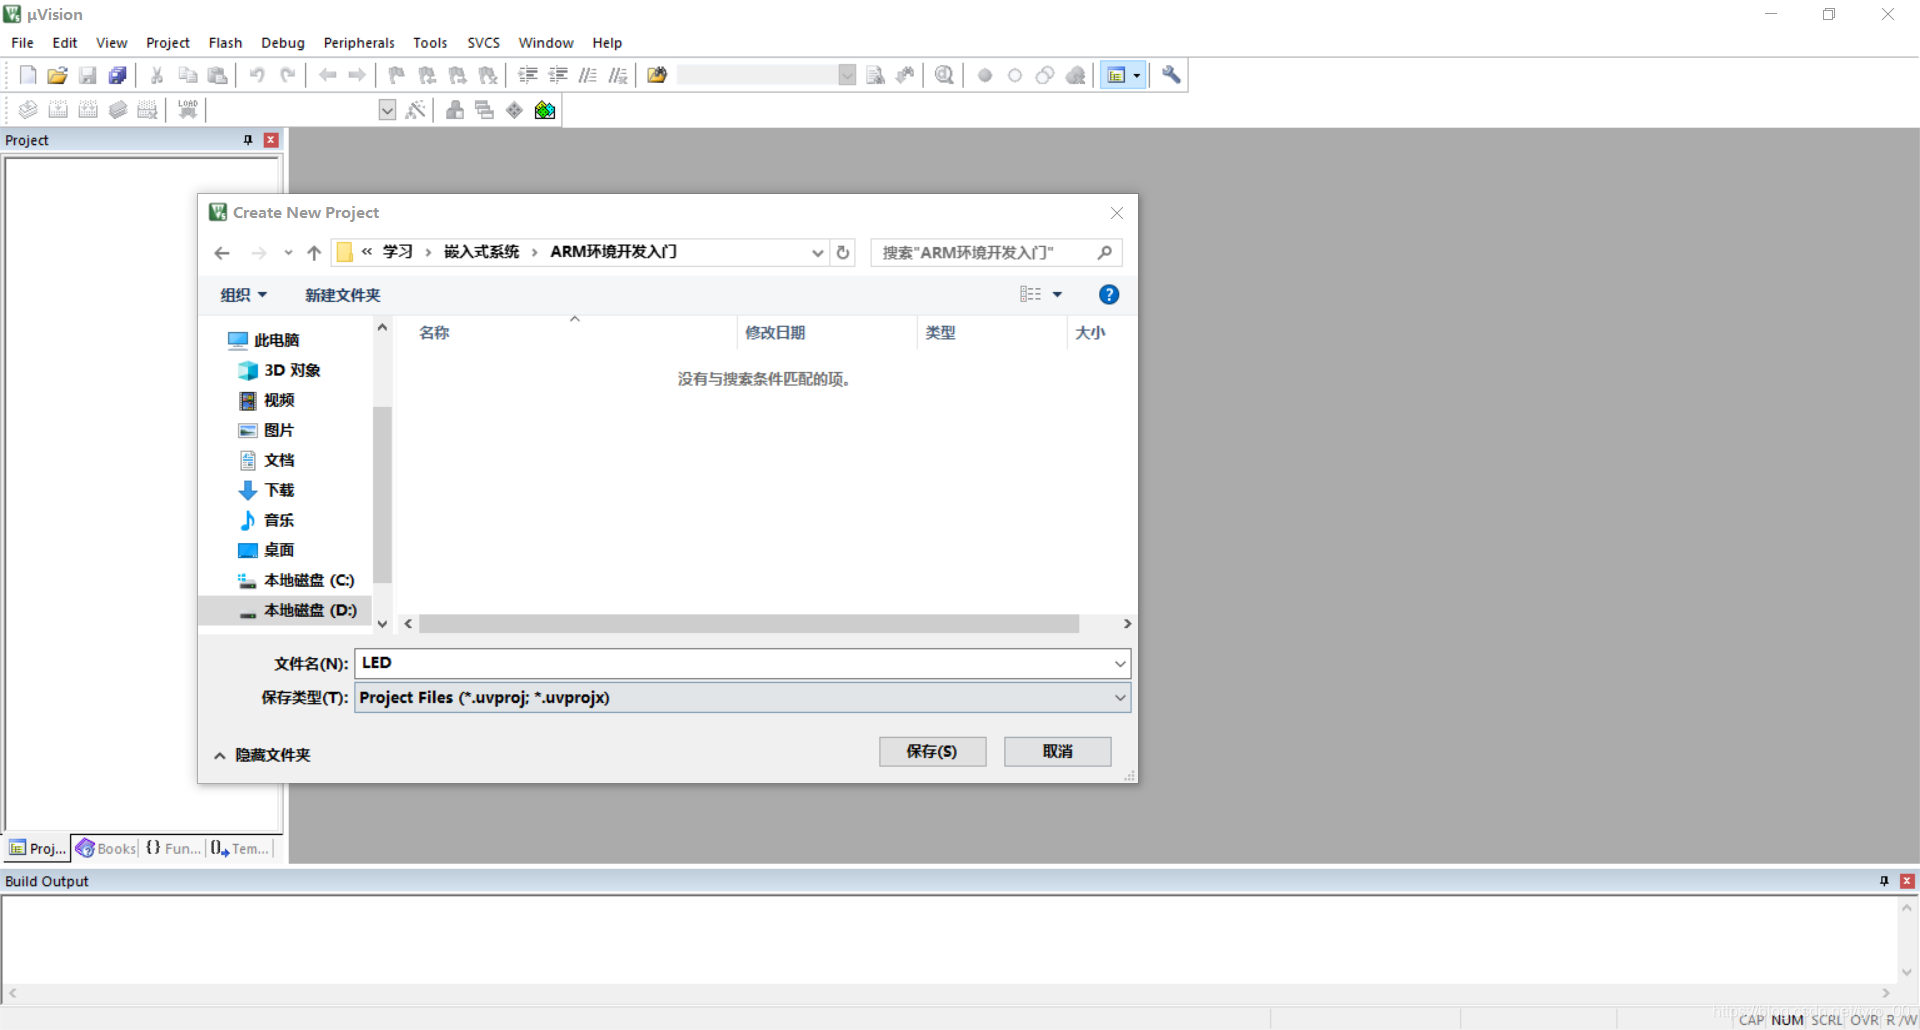Click the 保存(S) save button
This screenshot has height=1030, width=1920.
click(932, 751)
